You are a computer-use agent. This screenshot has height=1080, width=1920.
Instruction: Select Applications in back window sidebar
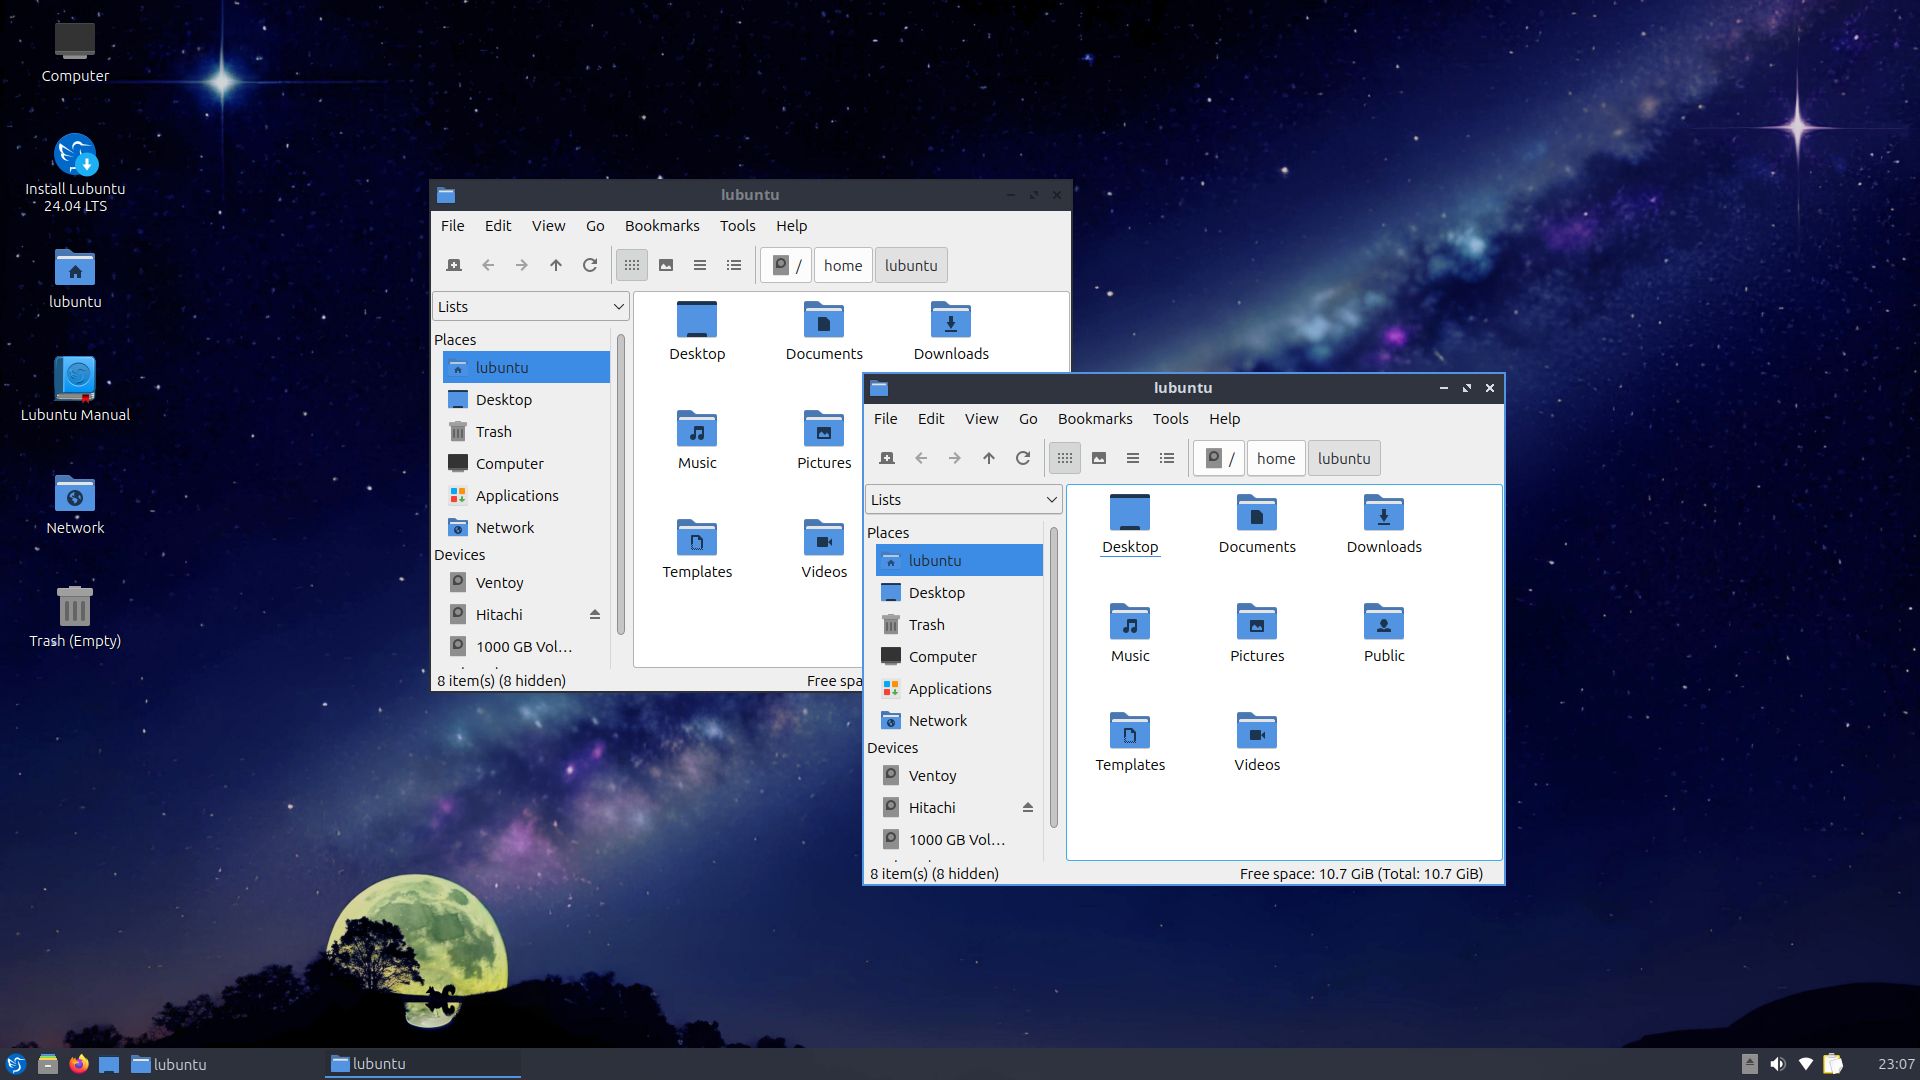(x=526, y=495)
